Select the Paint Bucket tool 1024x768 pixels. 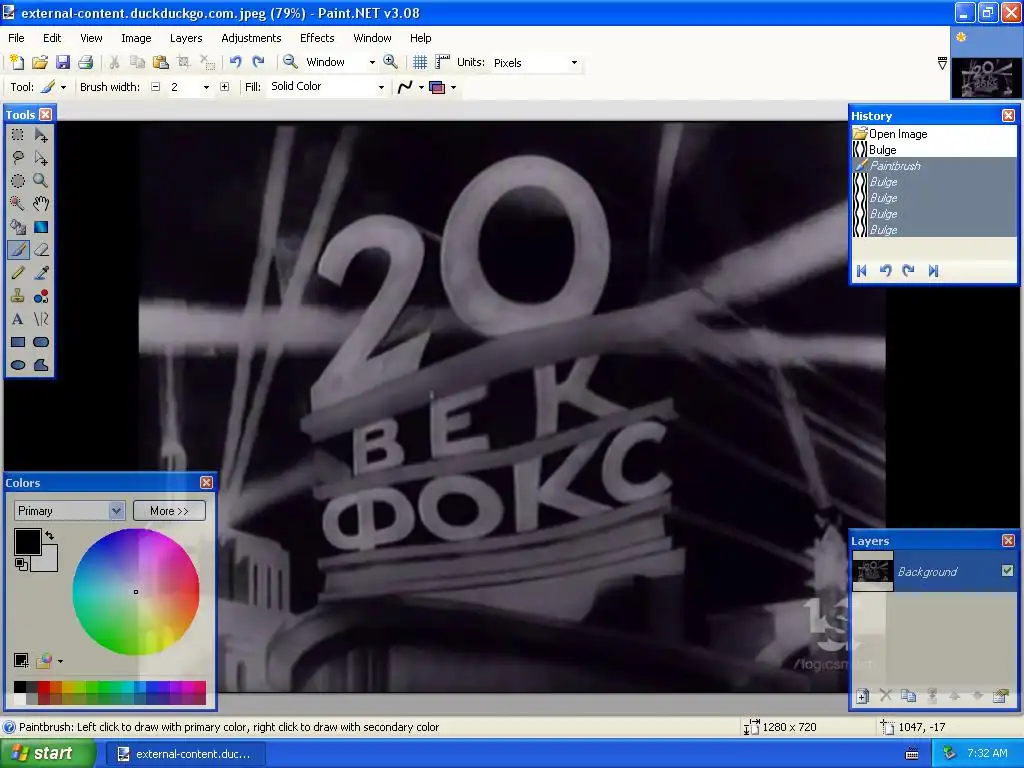point(18,227)
